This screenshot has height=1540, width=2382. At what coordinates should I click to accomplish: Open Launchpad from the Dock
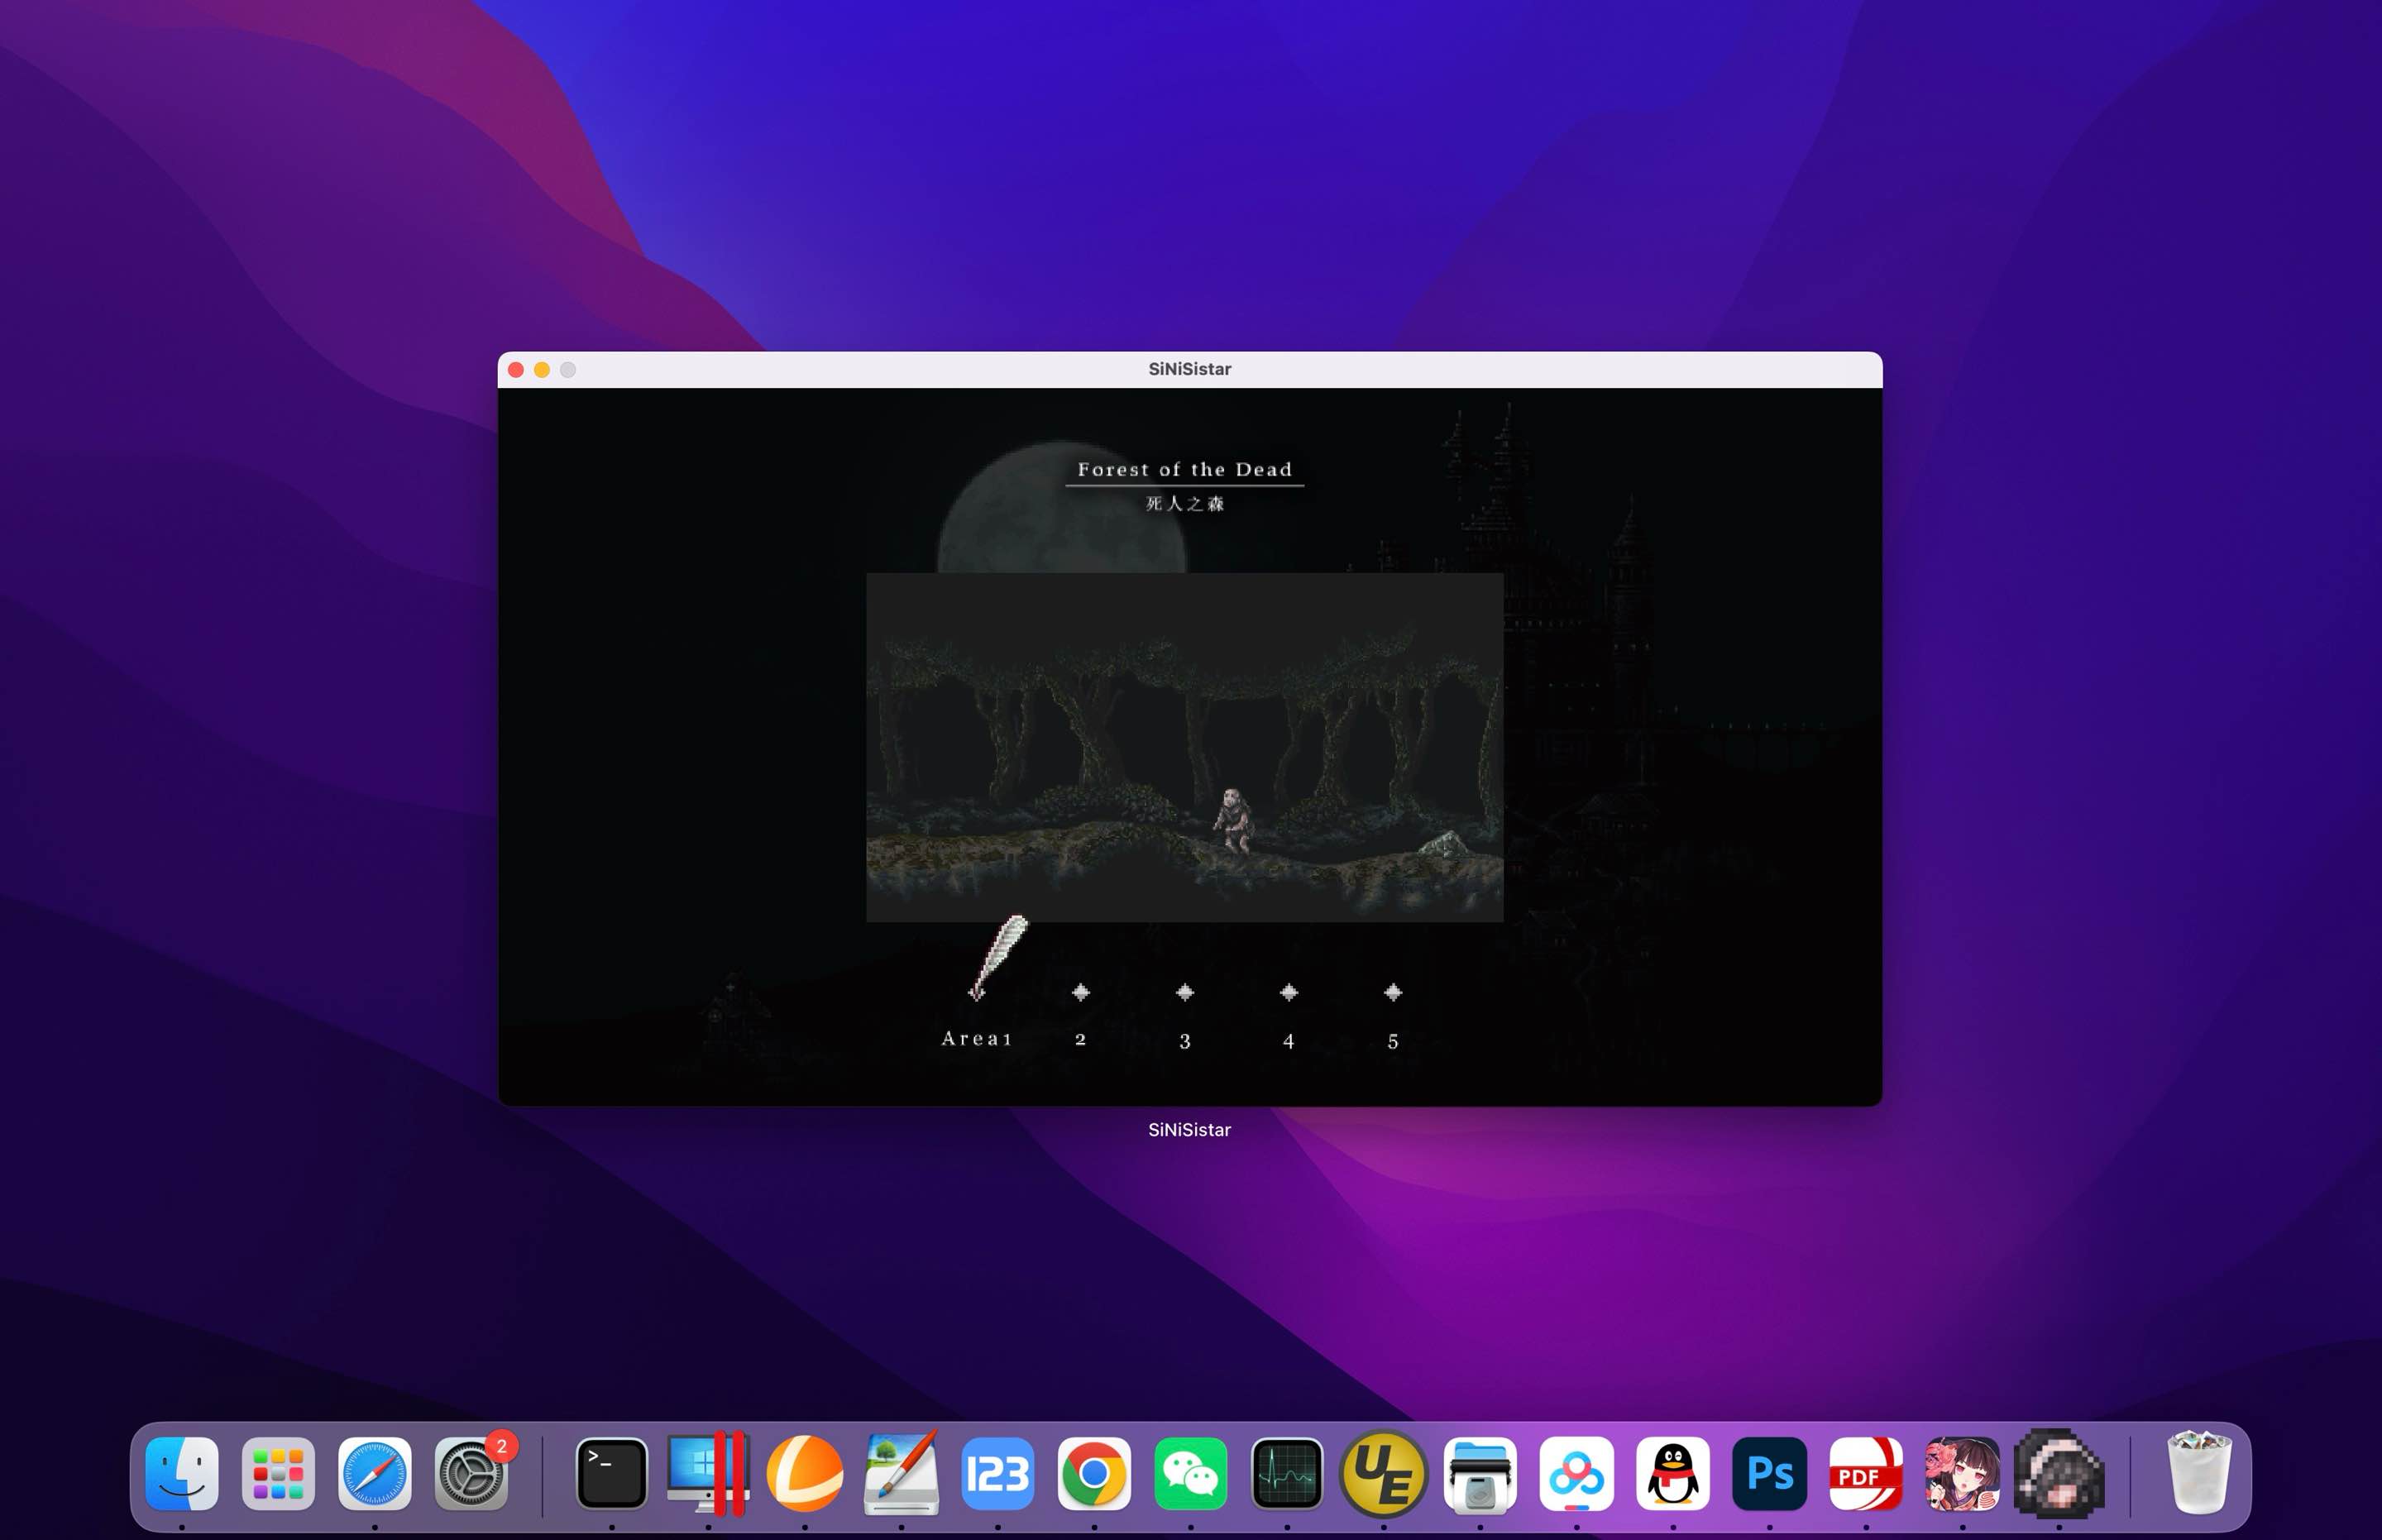coord(278,1473)
